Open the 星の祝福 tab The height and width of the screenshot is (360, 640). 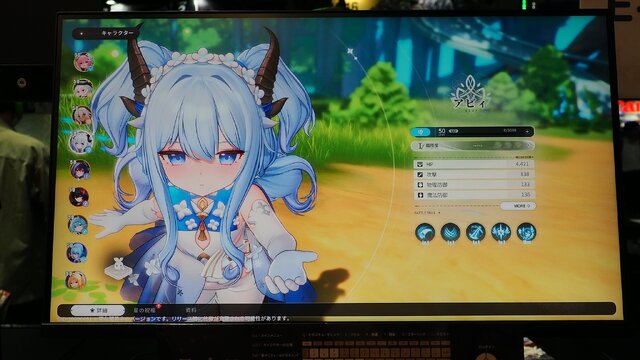(144, 311)
